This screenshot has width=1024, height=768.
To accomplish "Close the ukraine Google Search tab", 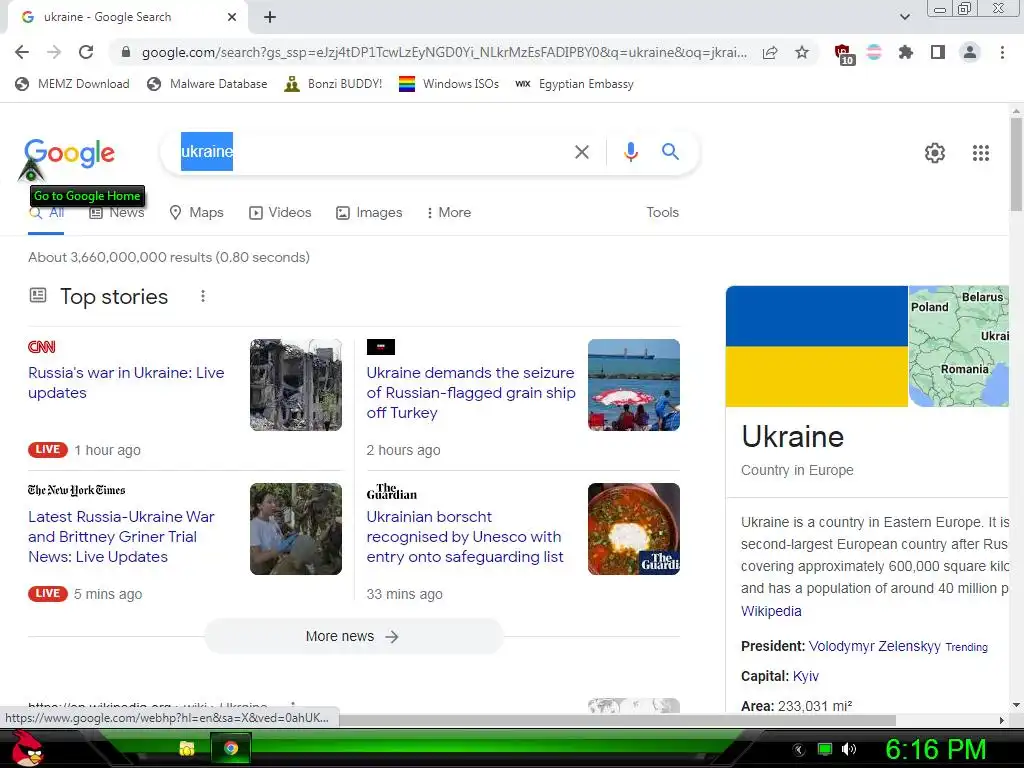I will tap(232, 17).
